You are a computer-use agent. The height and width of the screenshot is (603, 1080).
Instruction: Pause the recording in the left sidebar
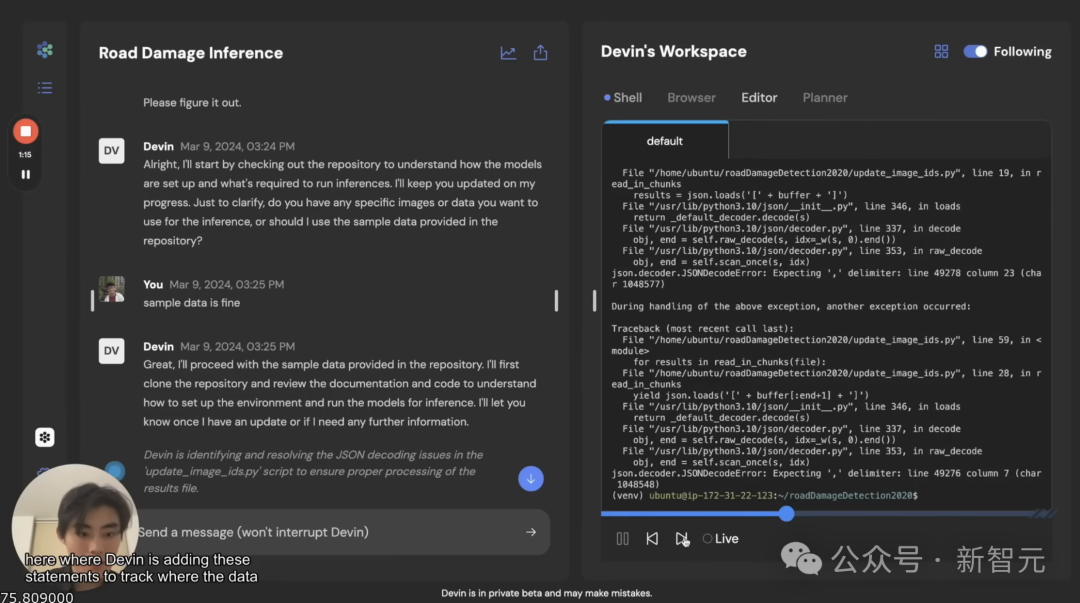(25, 174)
